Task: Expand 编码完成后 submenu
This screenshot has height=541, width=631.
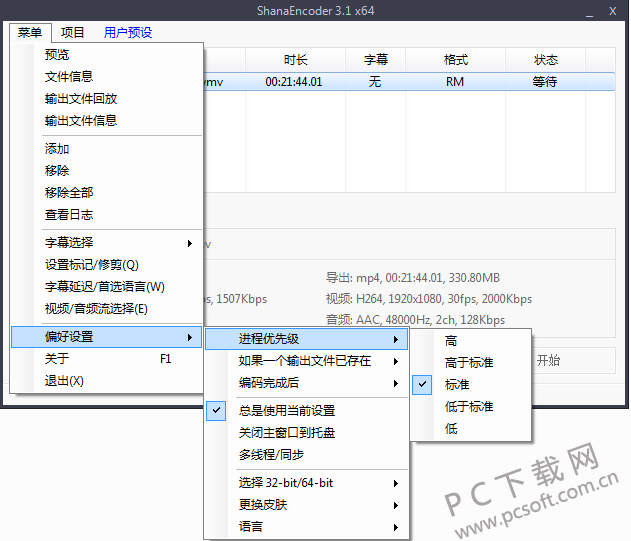Action: click(x=307, y=383)
